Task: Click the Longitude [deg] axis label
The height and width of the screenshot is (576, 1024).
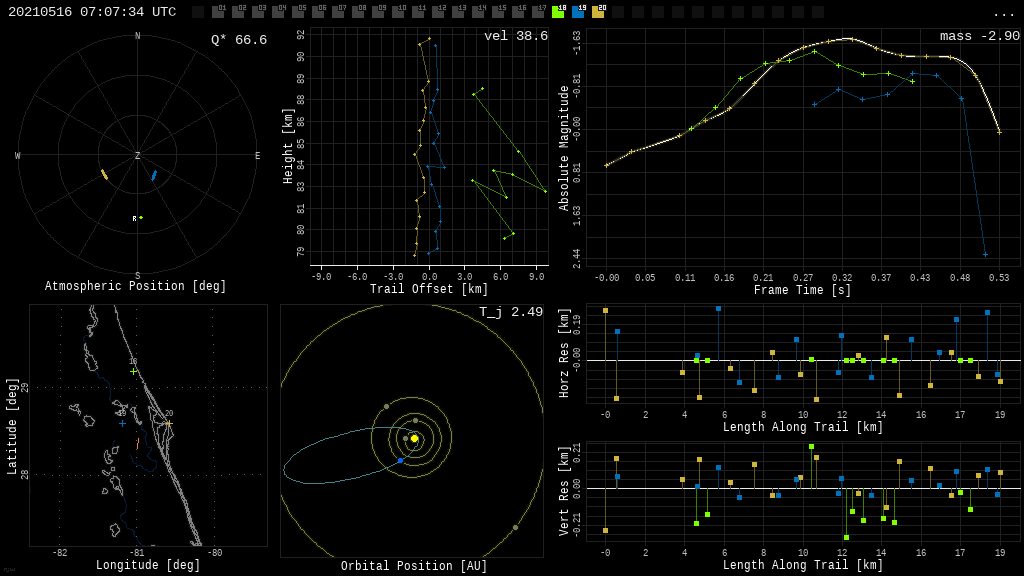Action: point(148,564)
